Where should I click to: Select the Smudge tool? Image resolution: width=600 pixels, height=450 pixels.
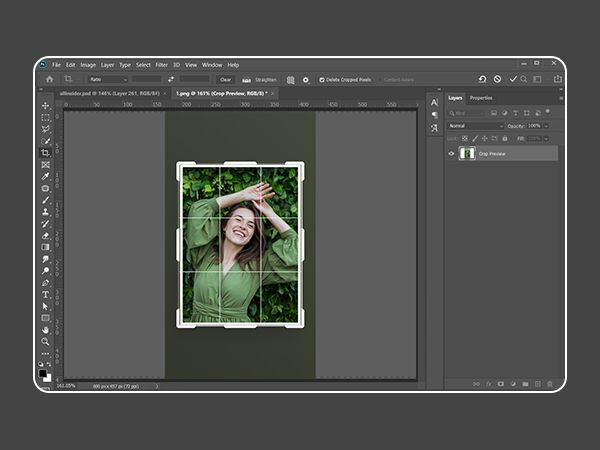point(46,259)
